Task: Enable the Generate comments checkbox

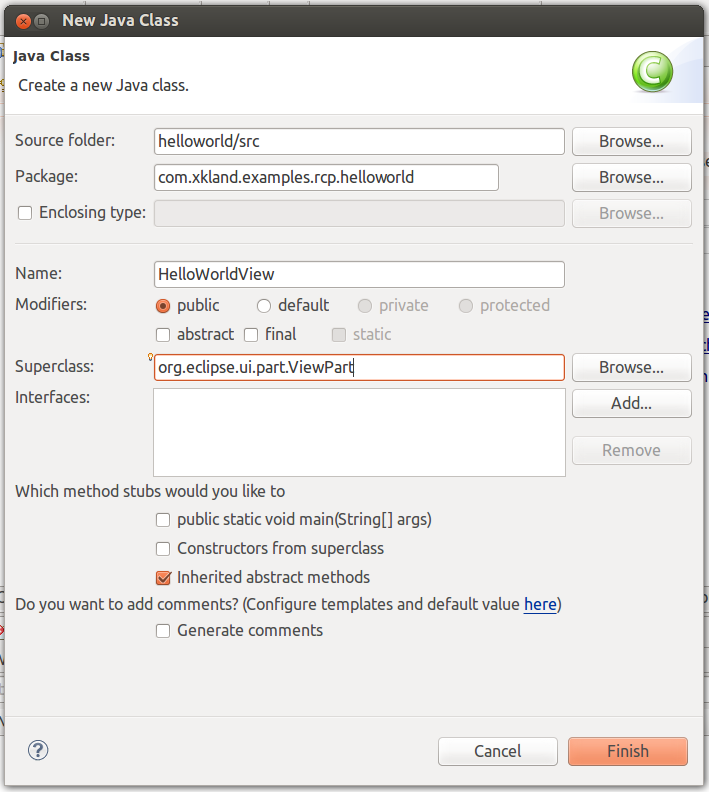Action: pos(163,631)
